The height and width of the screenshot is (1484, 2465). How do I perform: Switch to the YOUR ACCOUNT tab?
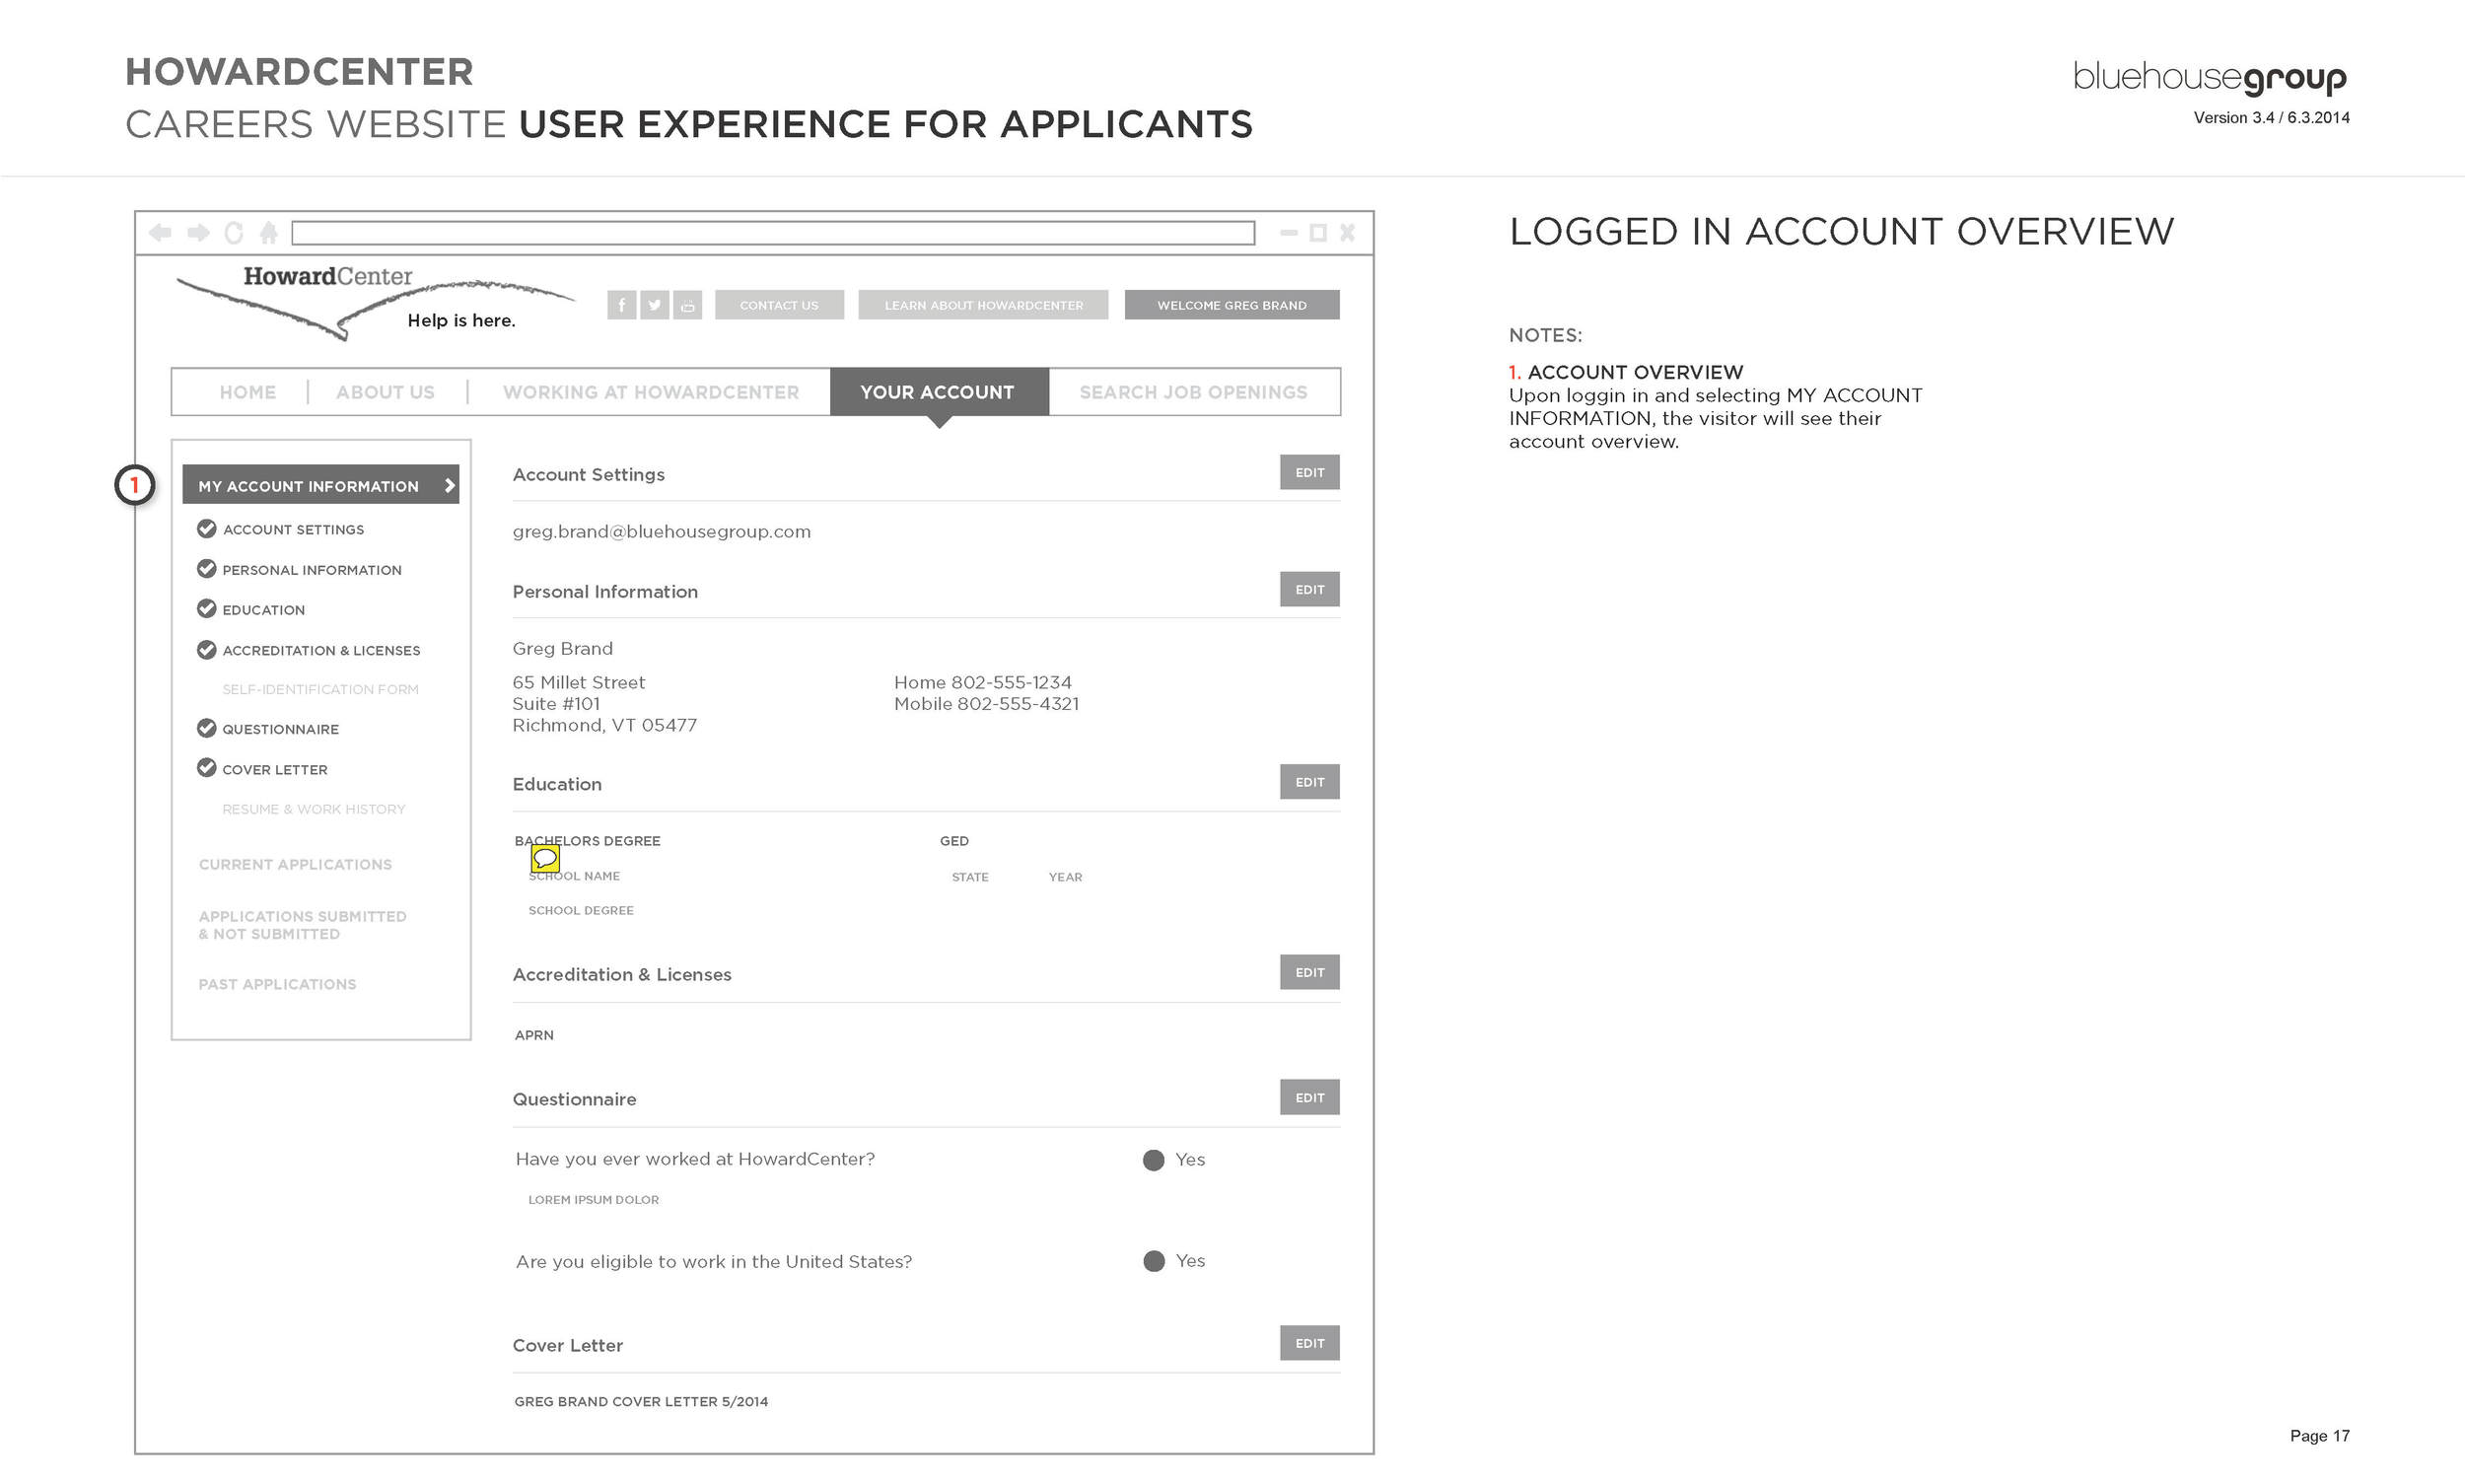937,392
